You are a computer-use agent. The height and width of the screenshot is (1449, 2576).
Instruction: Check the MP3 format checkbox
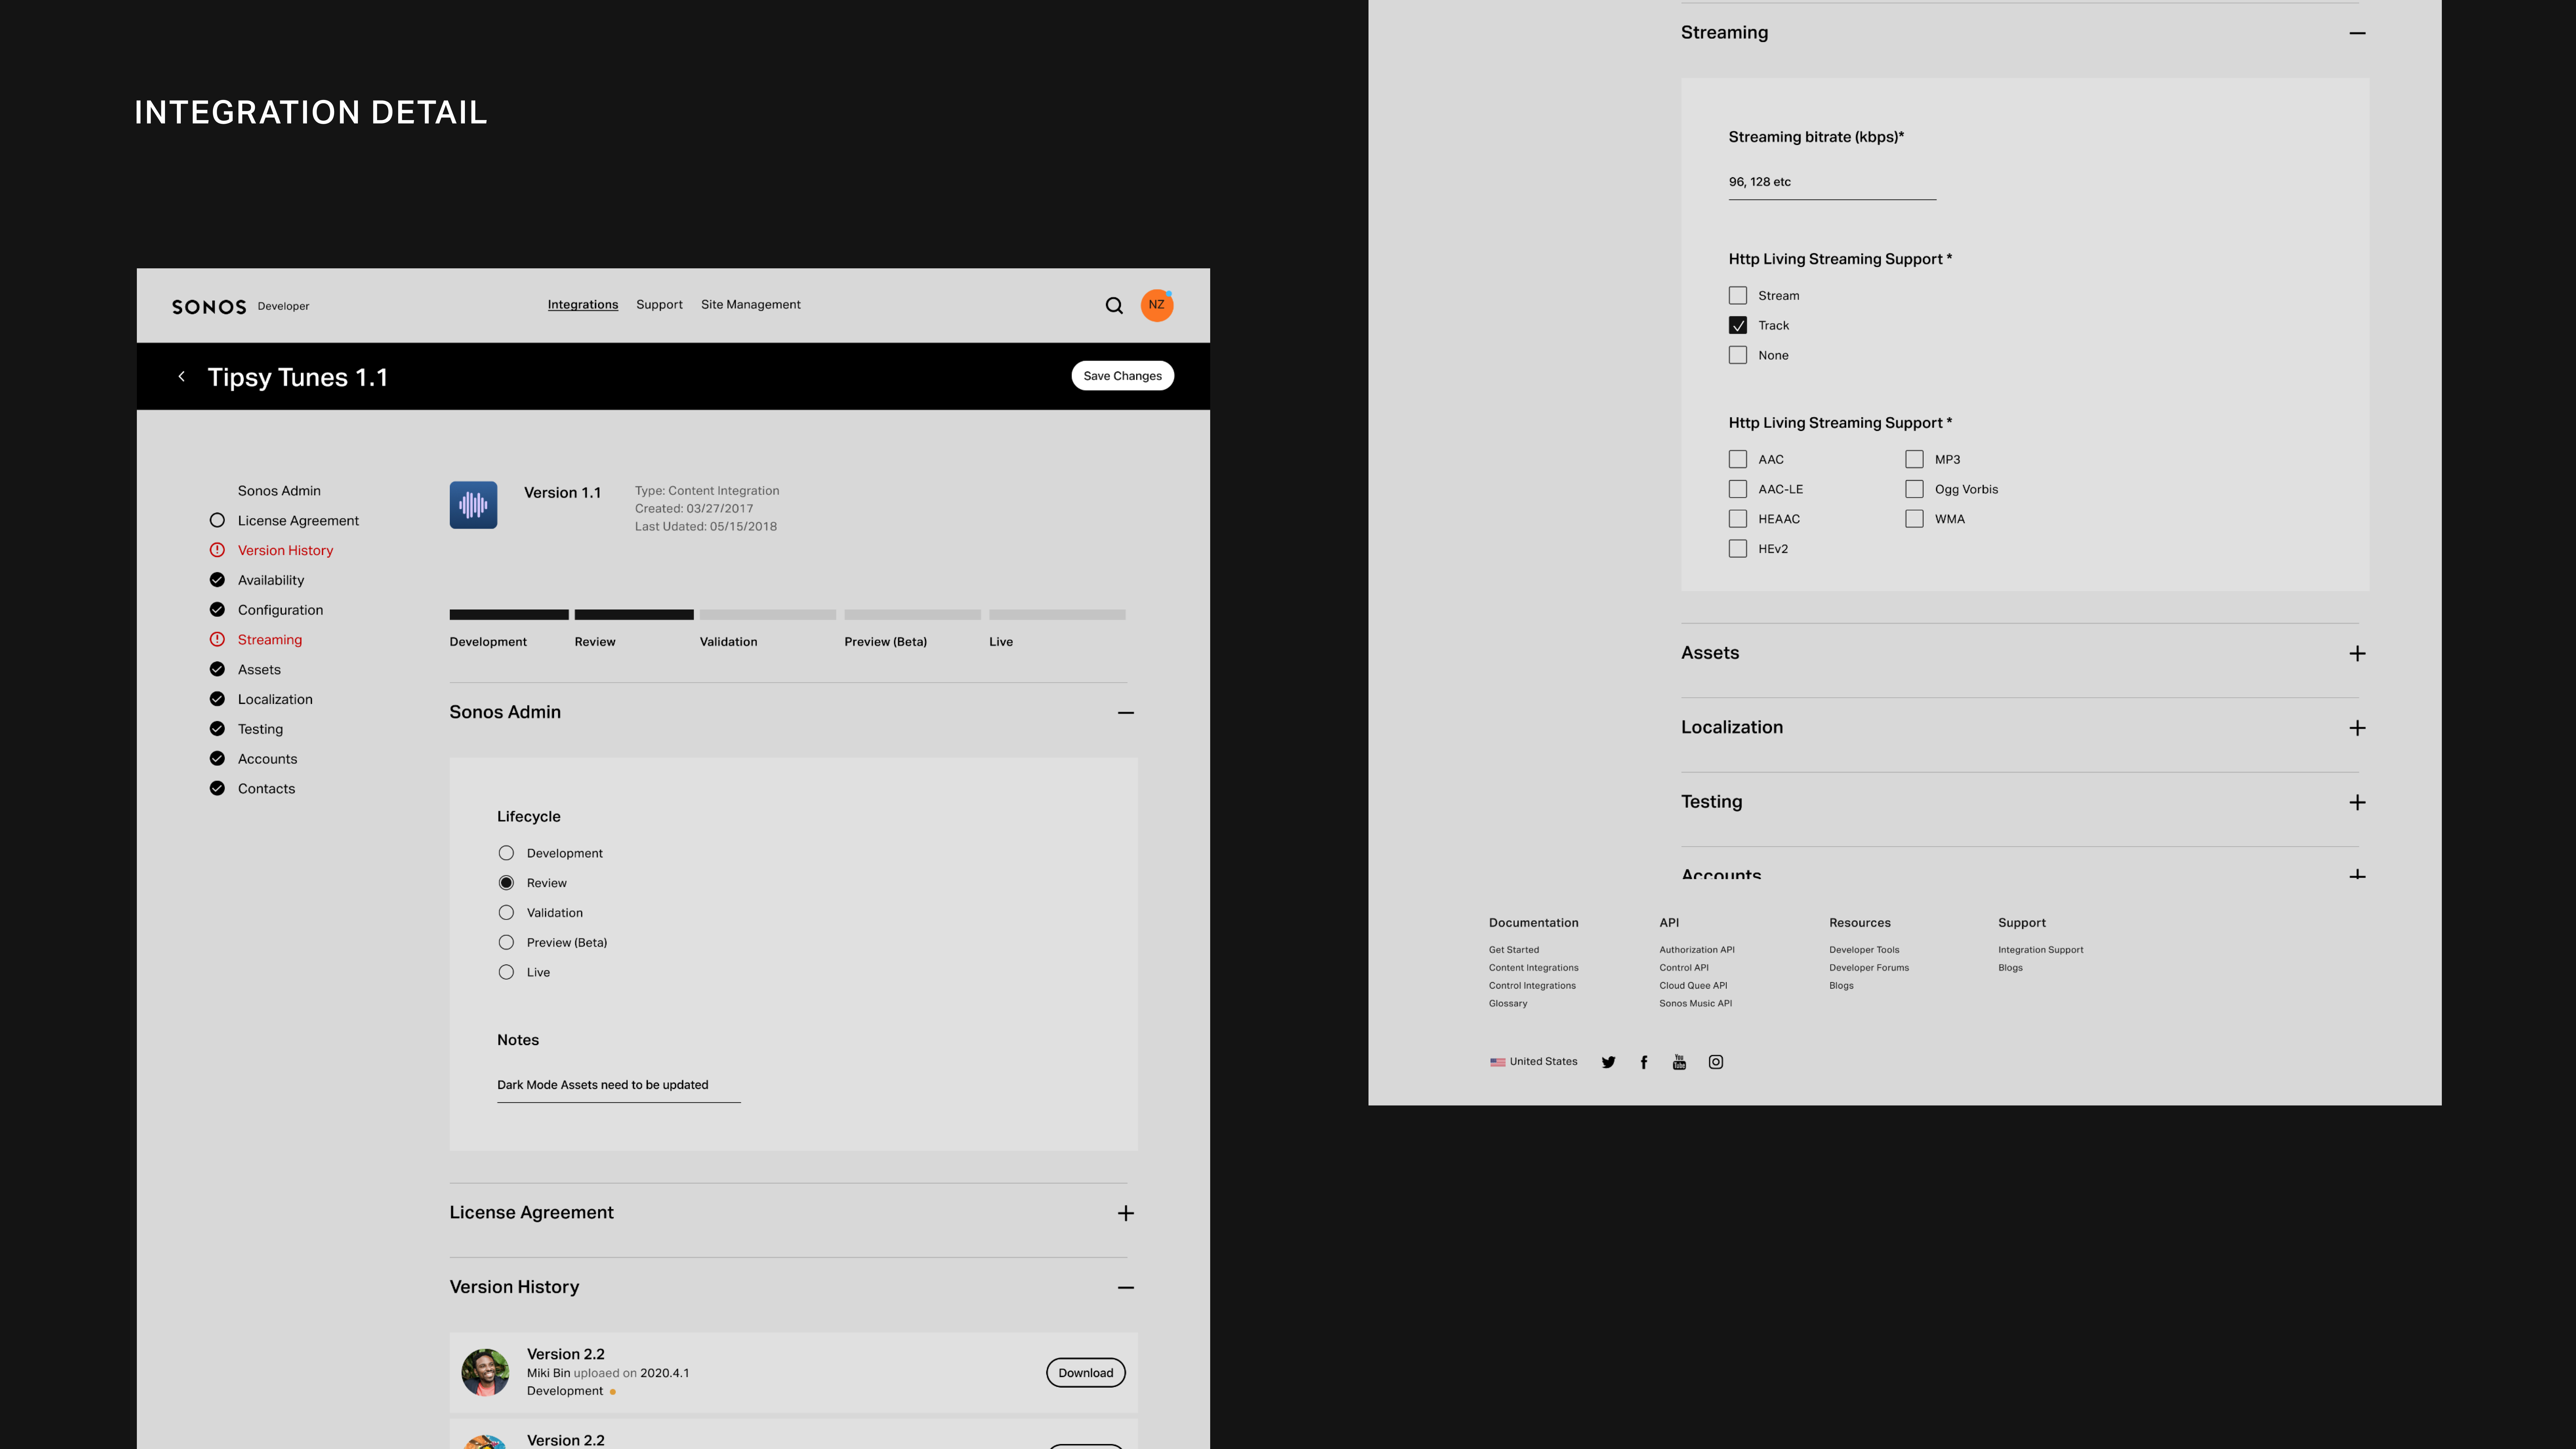[x=1914, y=459]
